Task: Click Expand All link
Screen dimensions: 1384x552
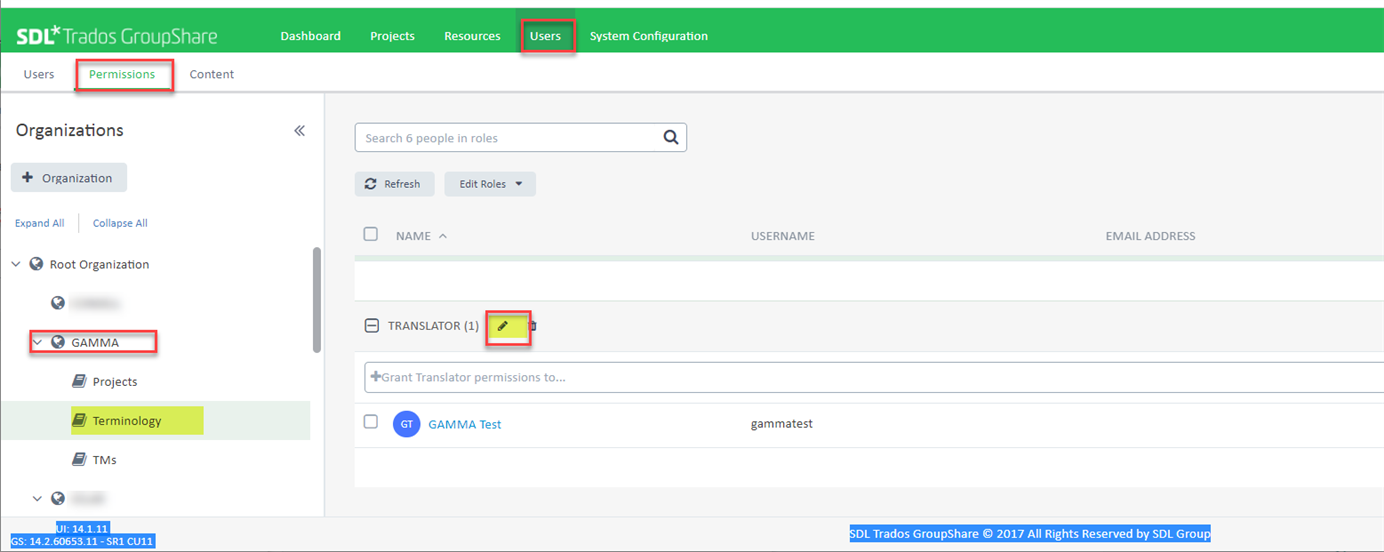Action: [39, 223]
